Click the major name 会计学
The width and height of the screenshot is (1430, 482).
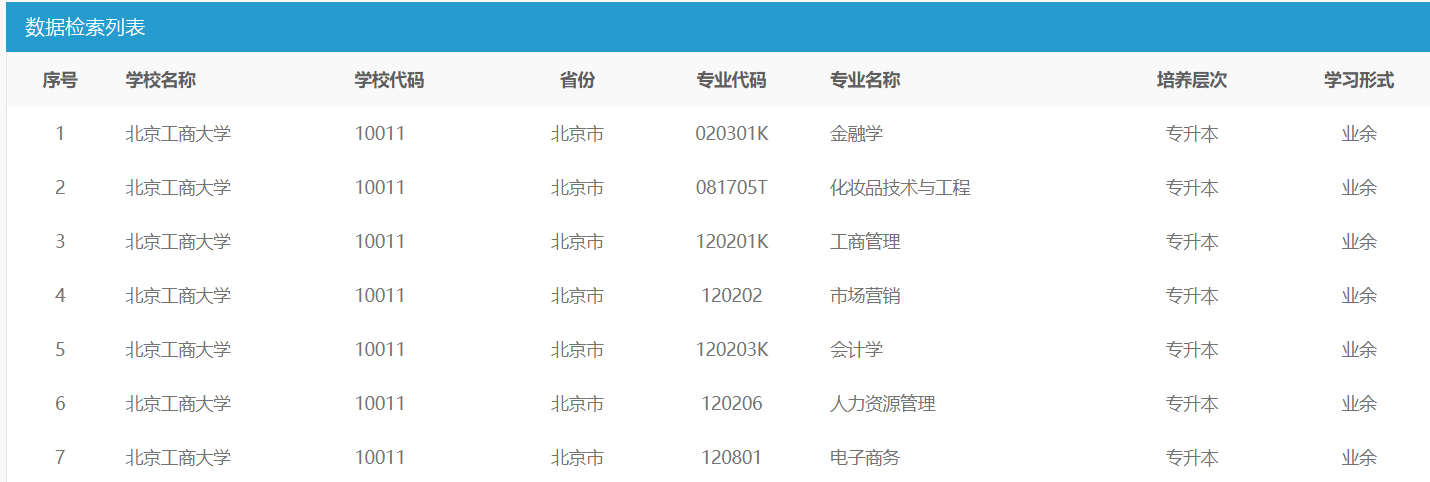click(856, 349)
